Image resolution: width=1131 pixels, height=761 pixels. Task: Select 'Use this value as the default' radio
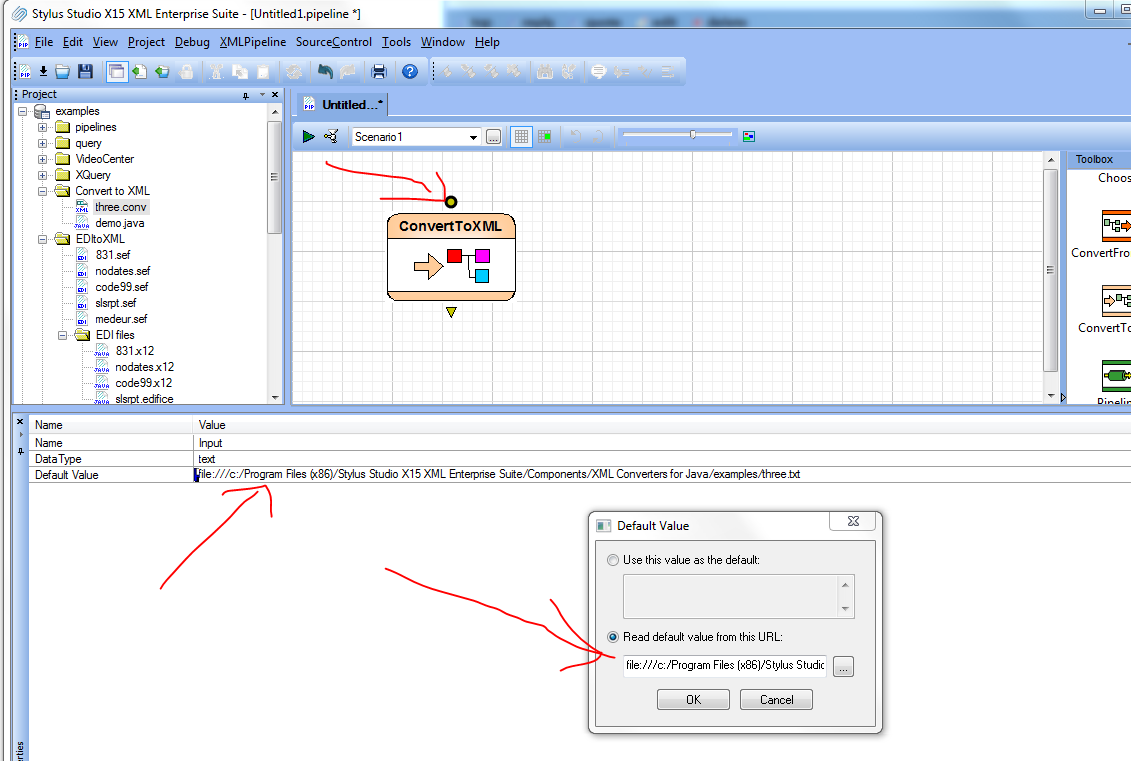[613, 560]
